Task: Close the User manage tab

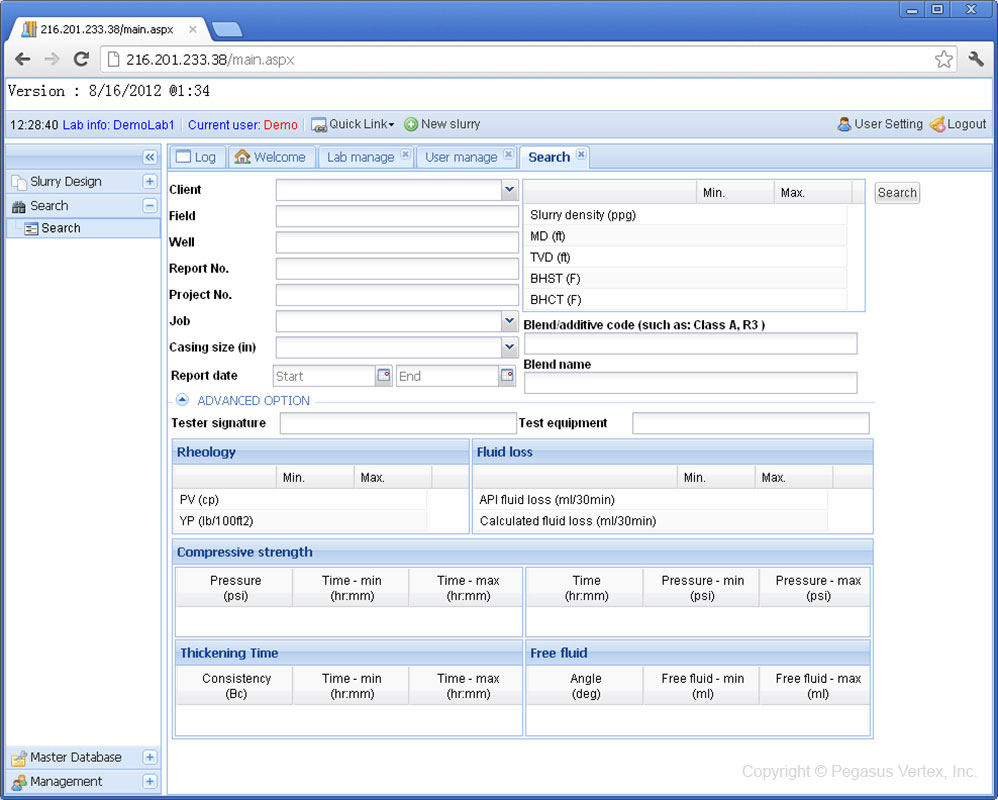Action: click(508, 154)
